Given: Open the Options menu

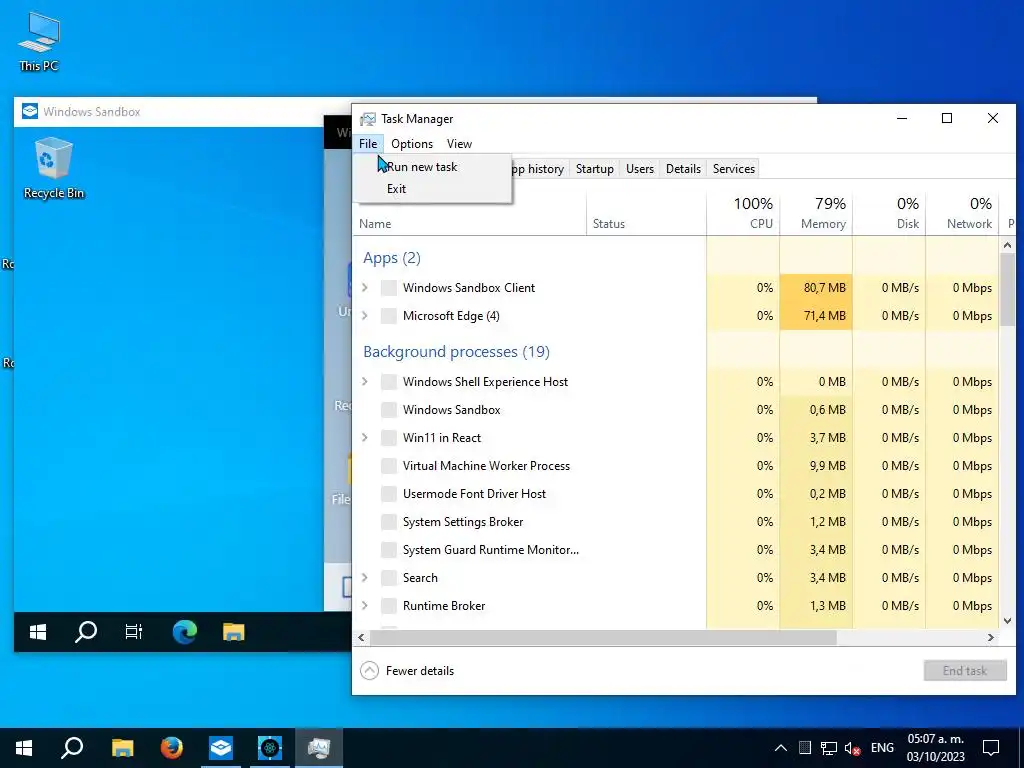Looking at the screenshot, I should tap(411, 144).
